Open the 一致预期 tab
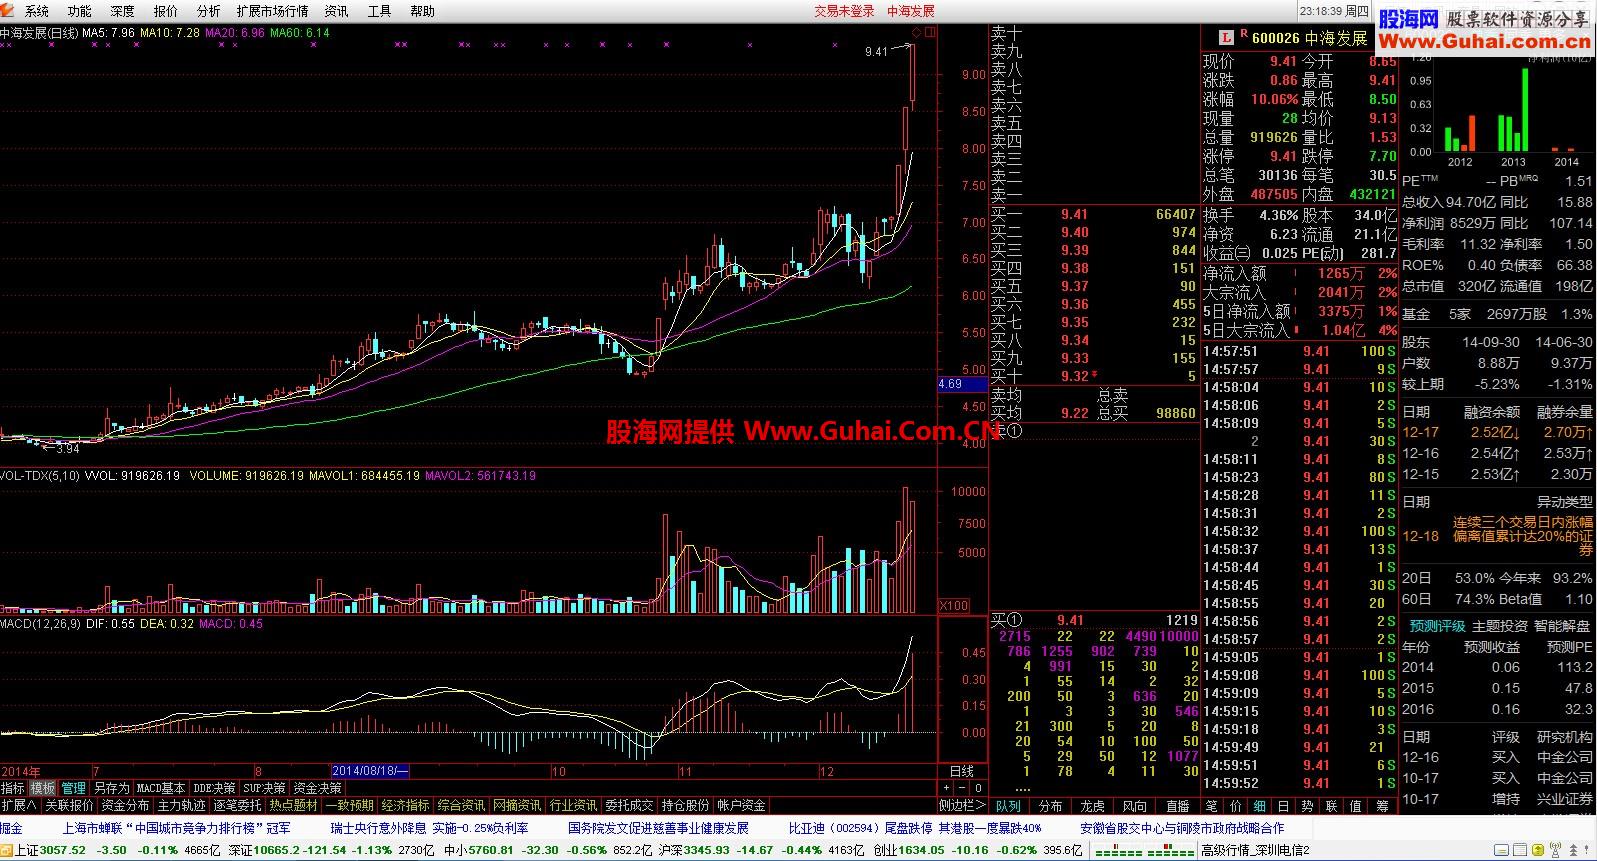The height and width of the screenshot is (861, 1597). click(x=349, y=805)
